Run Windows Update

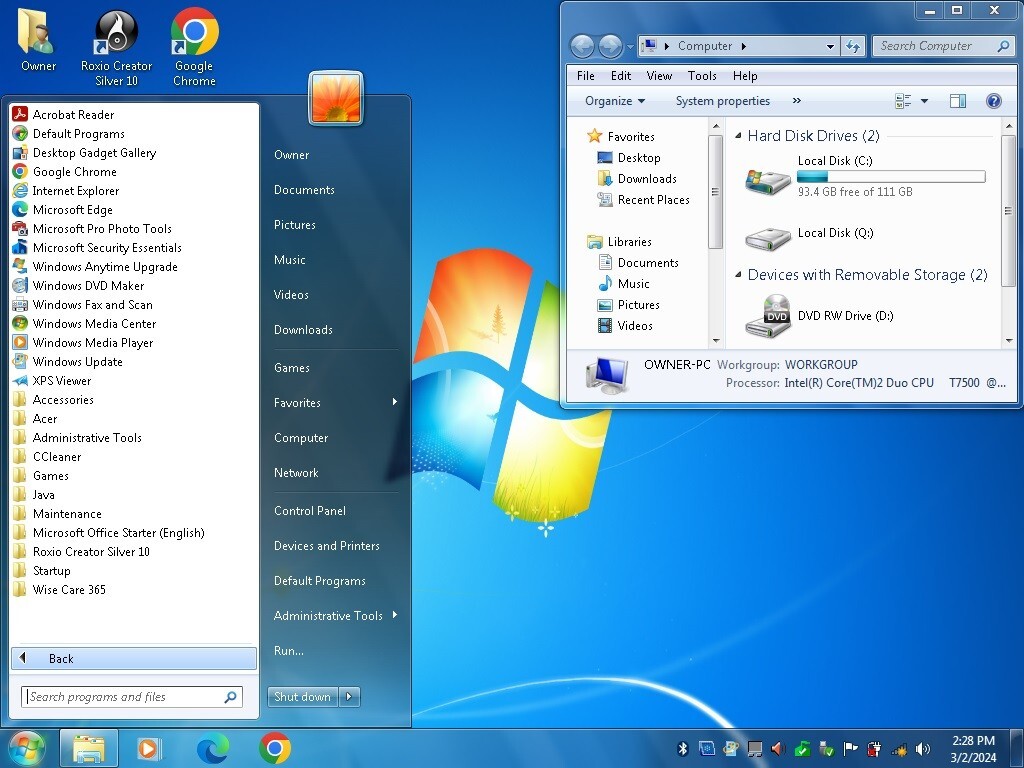coord(68,361)
